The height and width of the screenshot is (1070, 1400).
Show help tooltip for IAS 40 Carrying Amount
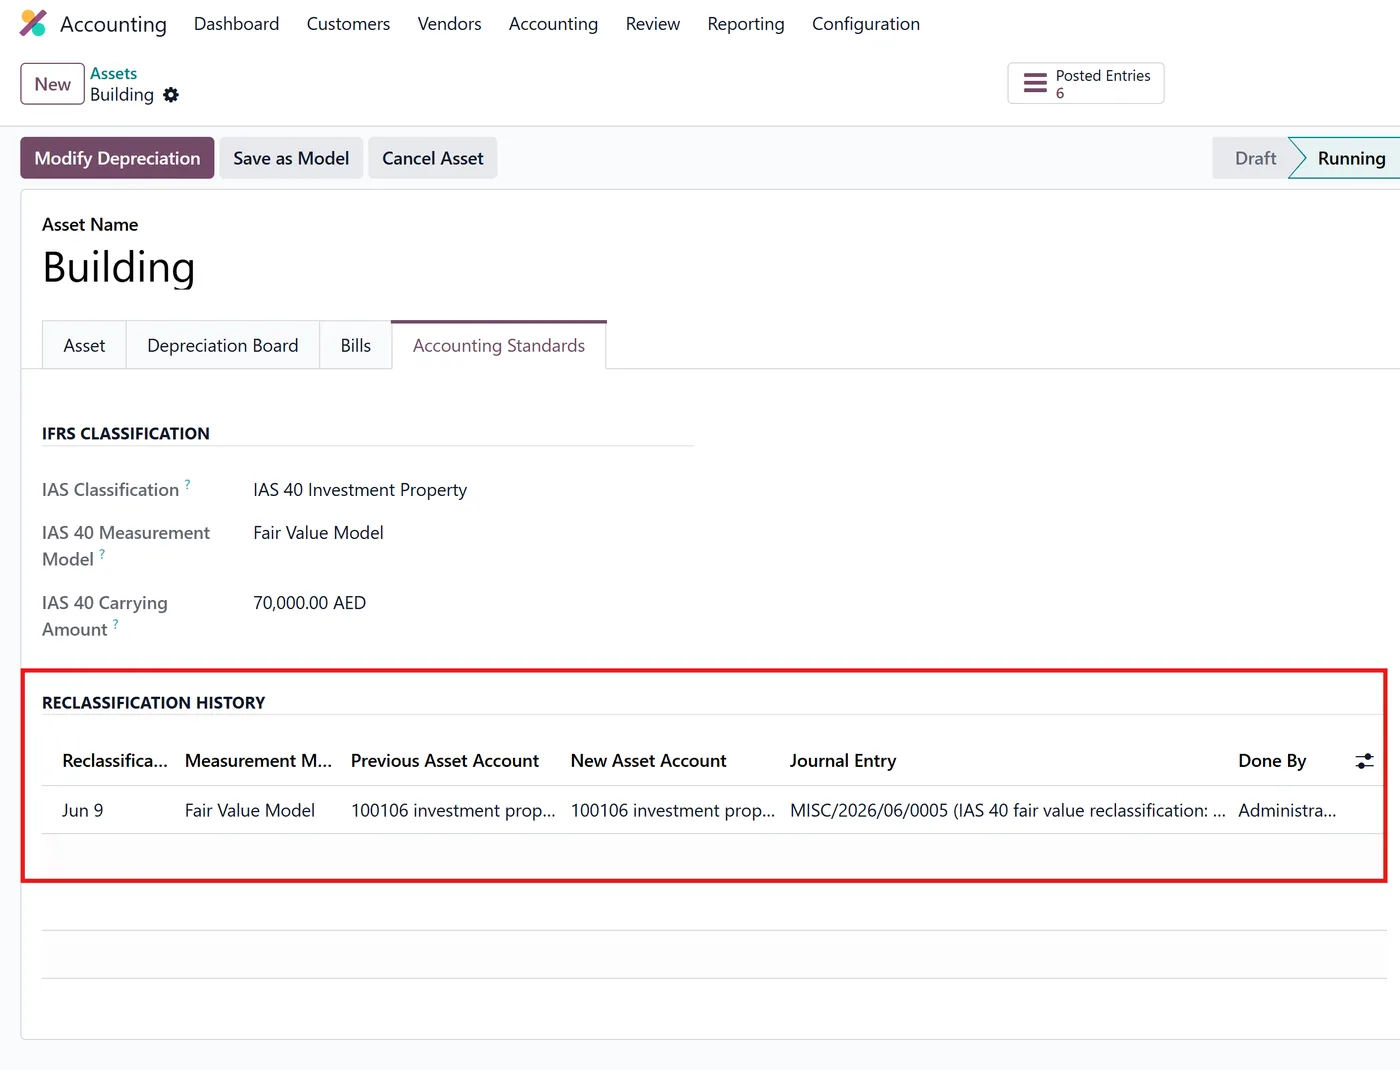coord(116,624)
